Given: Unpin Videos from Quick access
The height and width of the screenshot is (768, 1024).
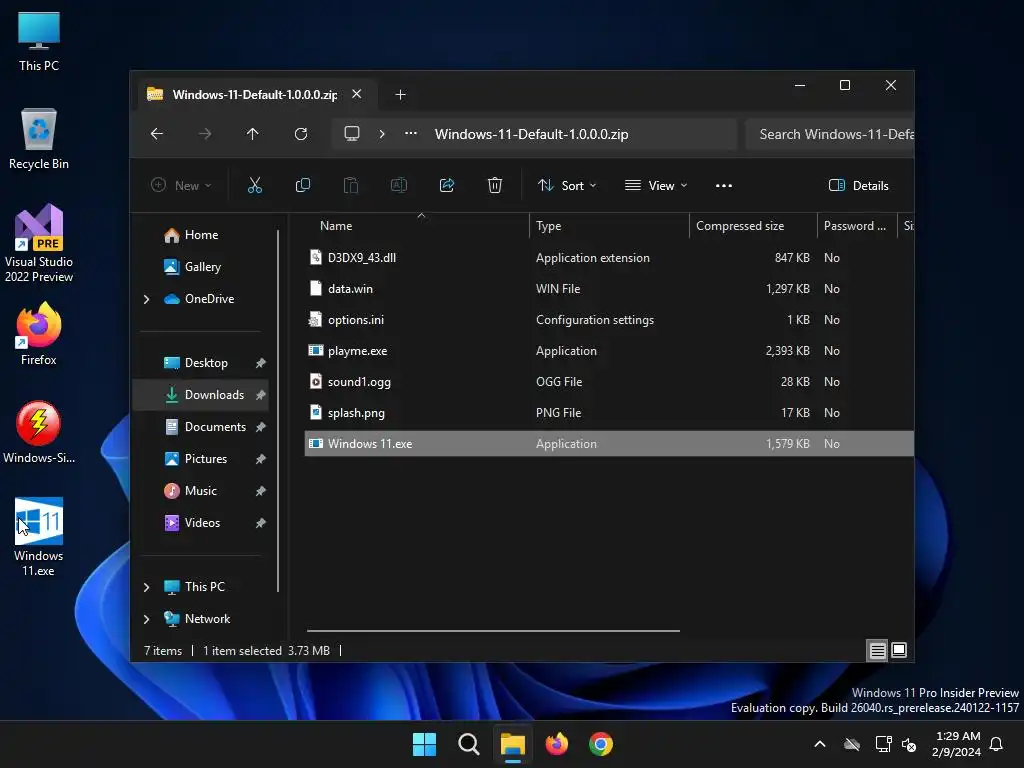Looking at the screenshot, I should (260, 523).
